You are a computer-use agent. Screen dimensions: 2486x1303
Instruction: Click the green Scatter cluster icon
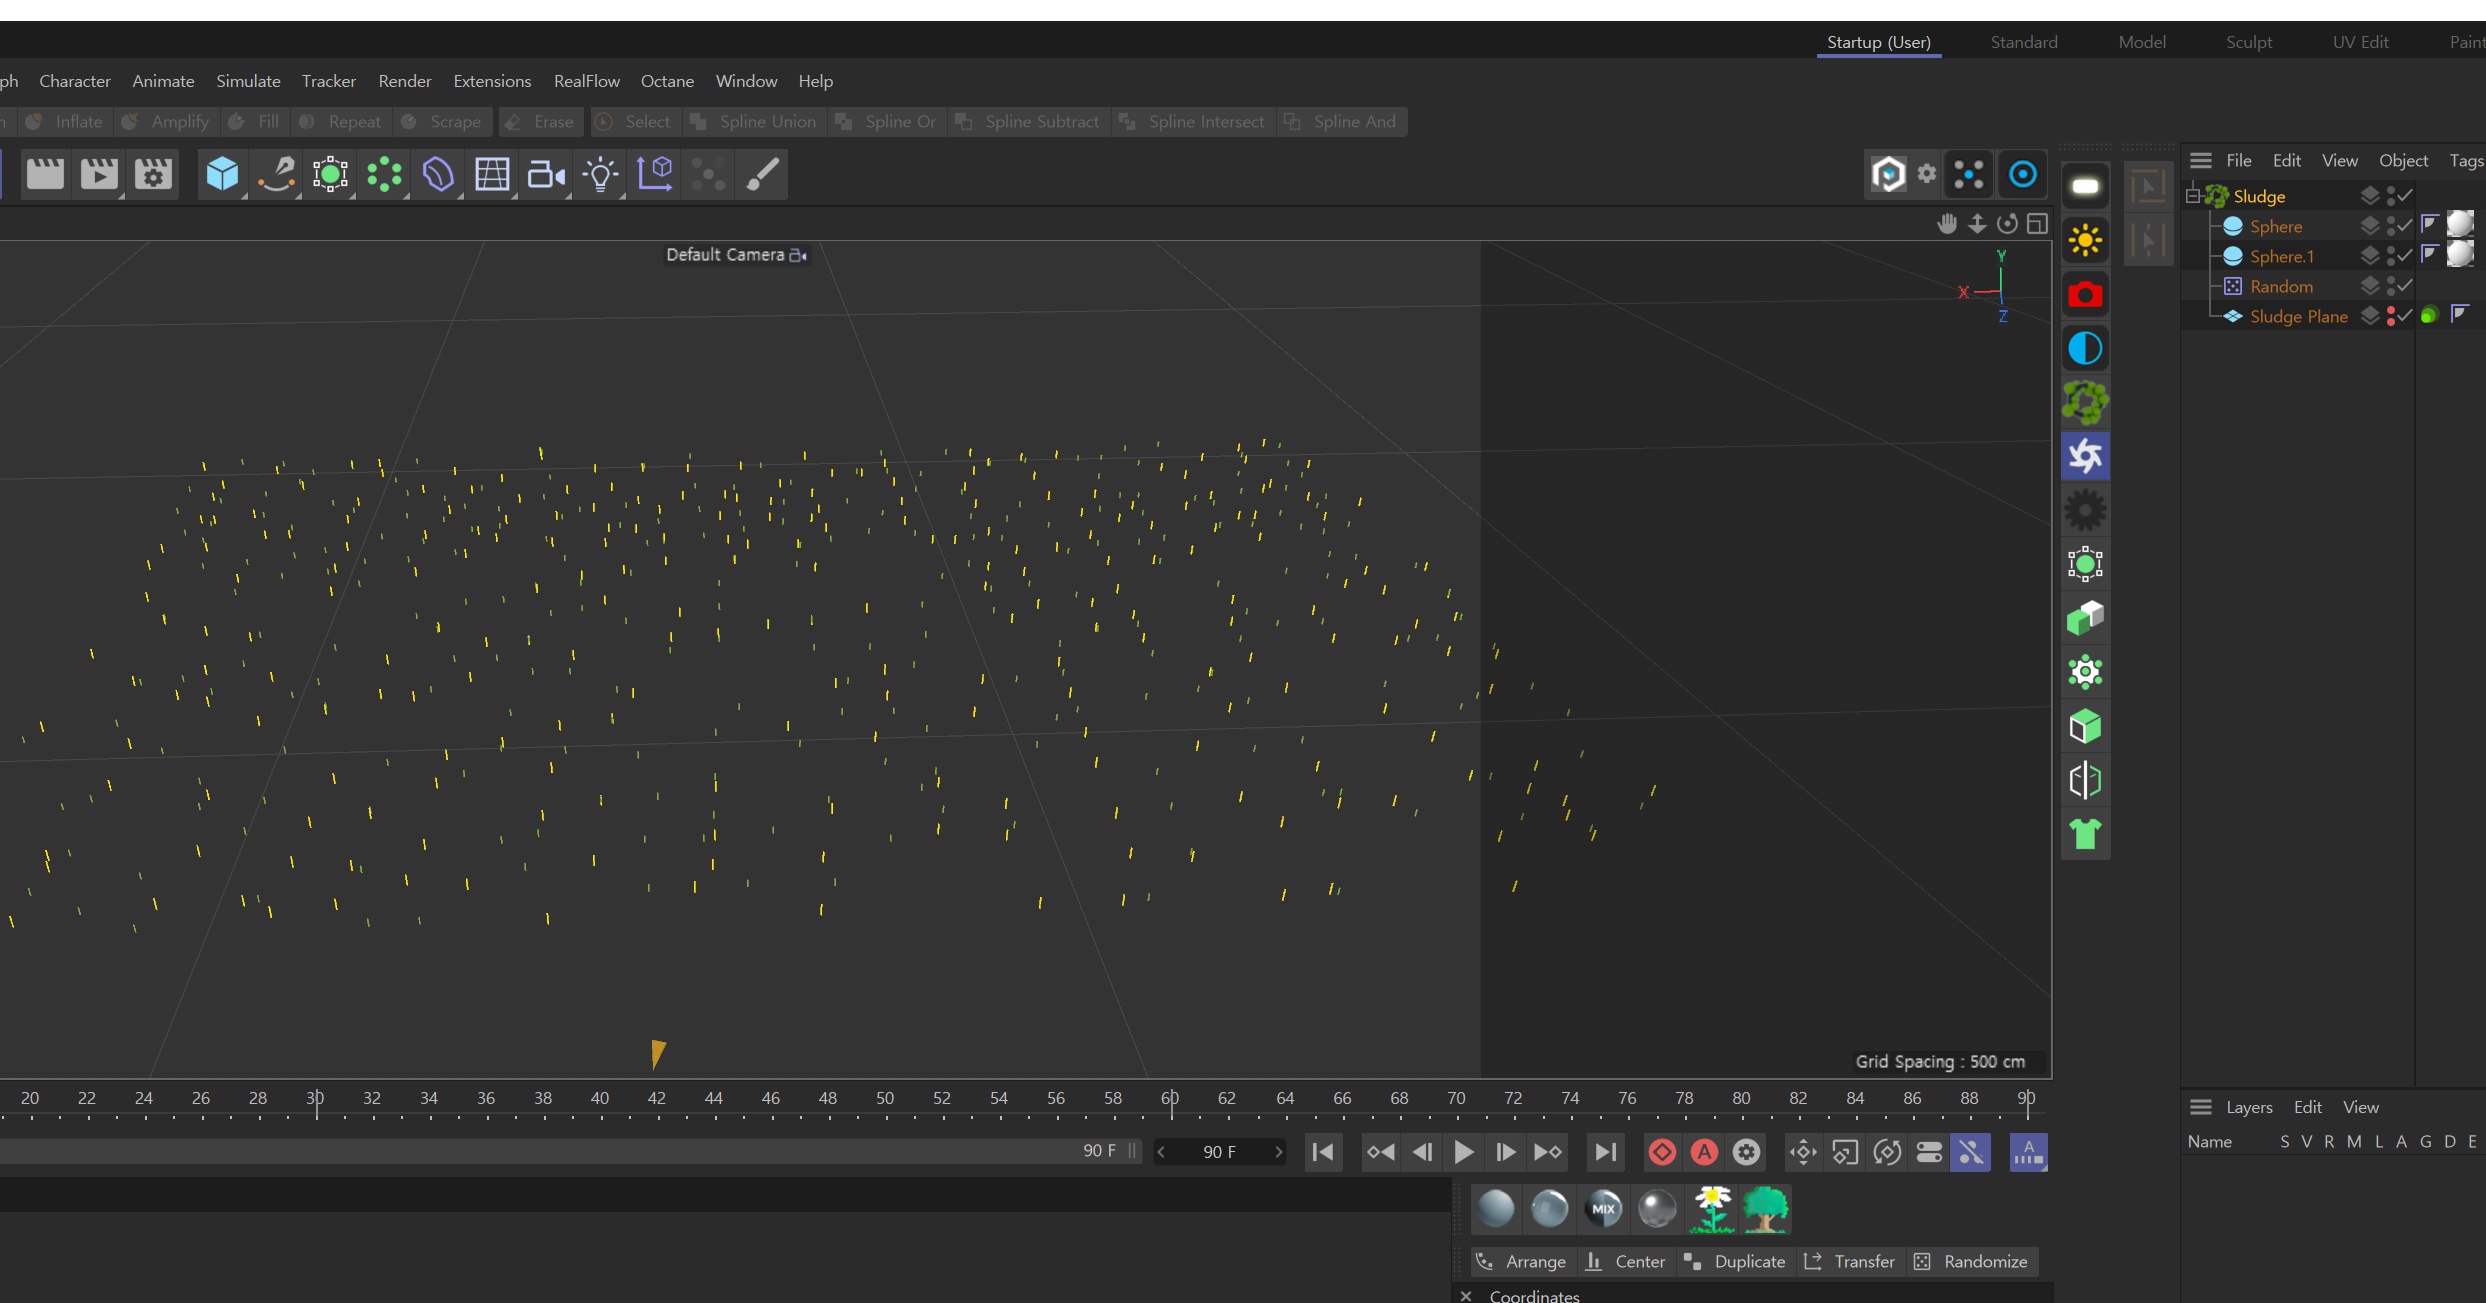pos(2085,402)
